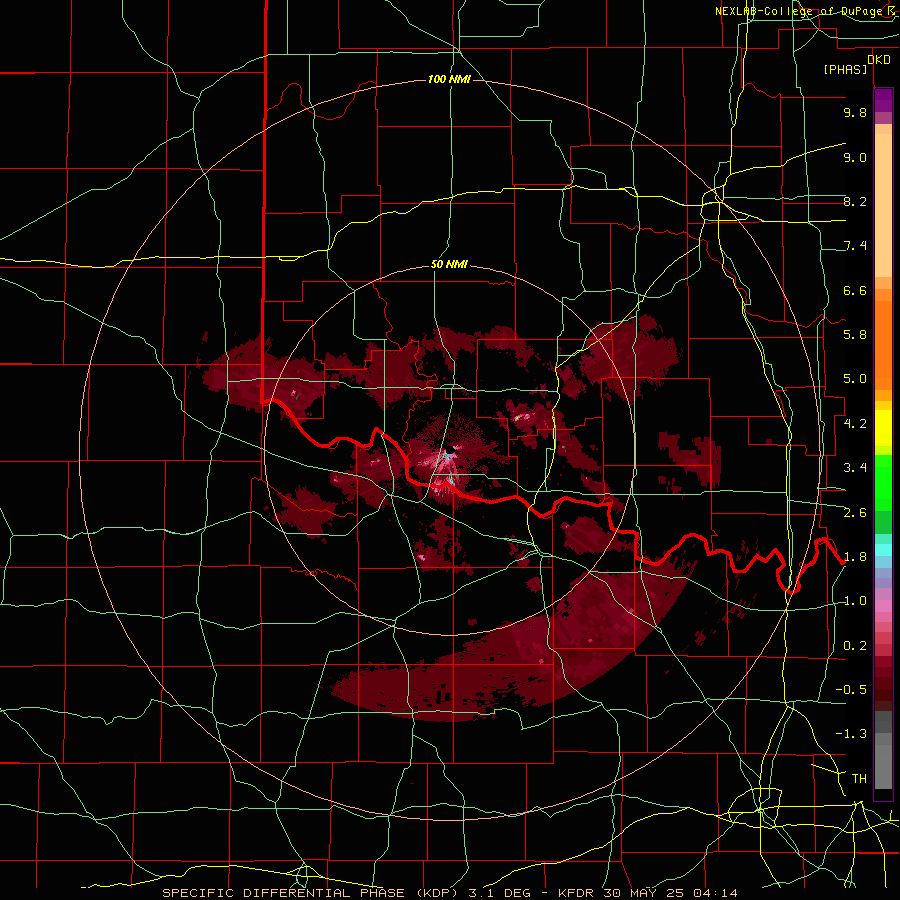Click the 3.4 color scale value
The image size is (900, 900).
click(x=855, y=468)
